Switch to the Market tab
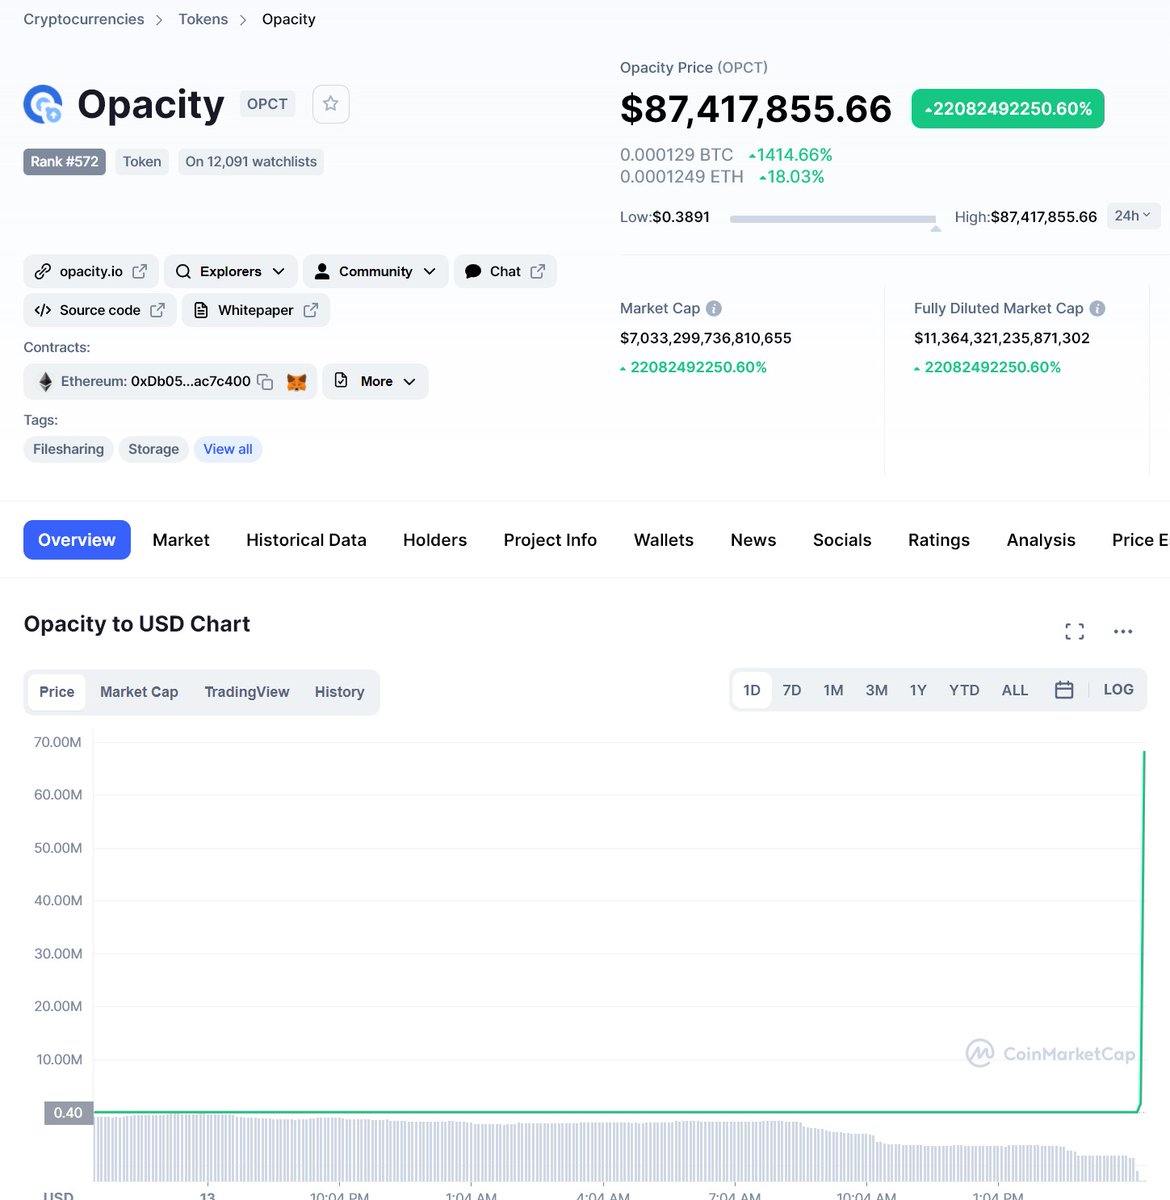Viewport: 1170px width, 1200px height. click(181, 540)
